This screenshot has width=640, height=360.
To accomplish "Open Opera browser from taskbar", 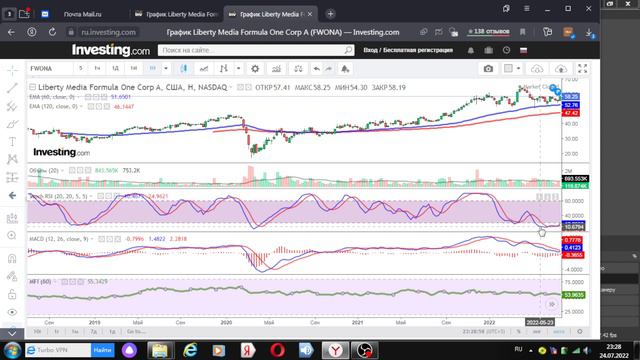I will [277, 350].
